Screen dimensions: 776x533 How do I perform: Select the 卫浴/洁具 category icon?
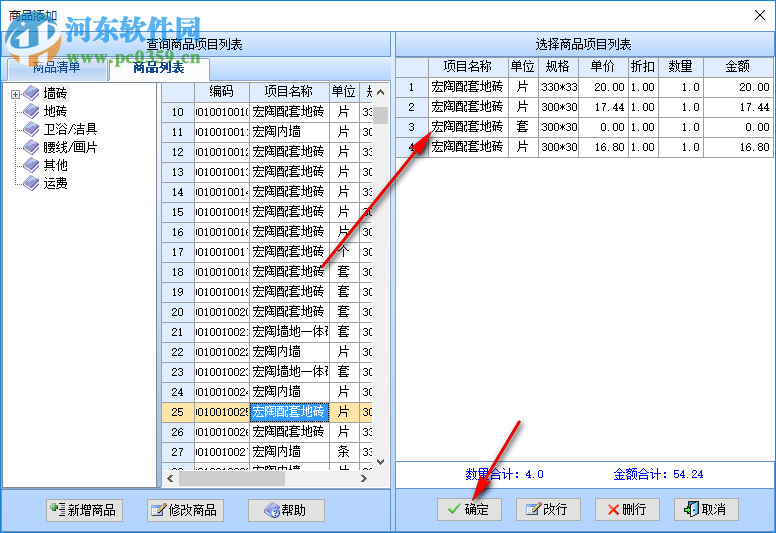pyautogui.click(x=31, y=129)
